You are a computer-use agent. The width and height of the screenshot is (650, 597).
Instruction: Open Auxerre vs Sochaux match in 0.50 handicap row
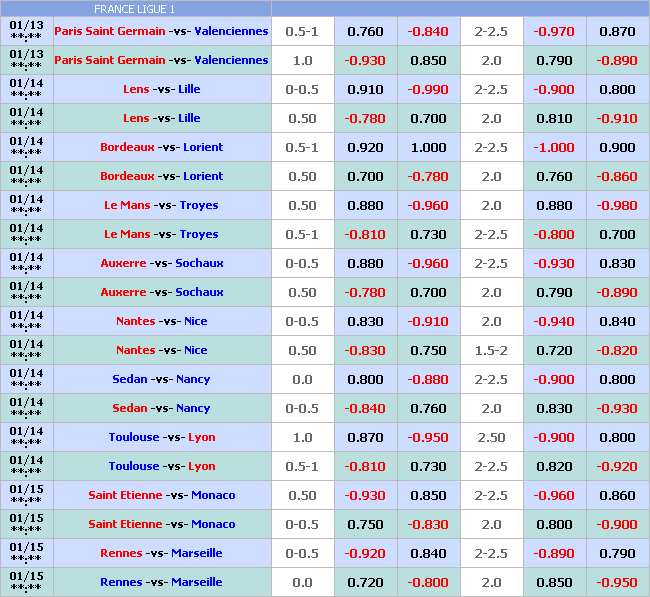(161, 292)
